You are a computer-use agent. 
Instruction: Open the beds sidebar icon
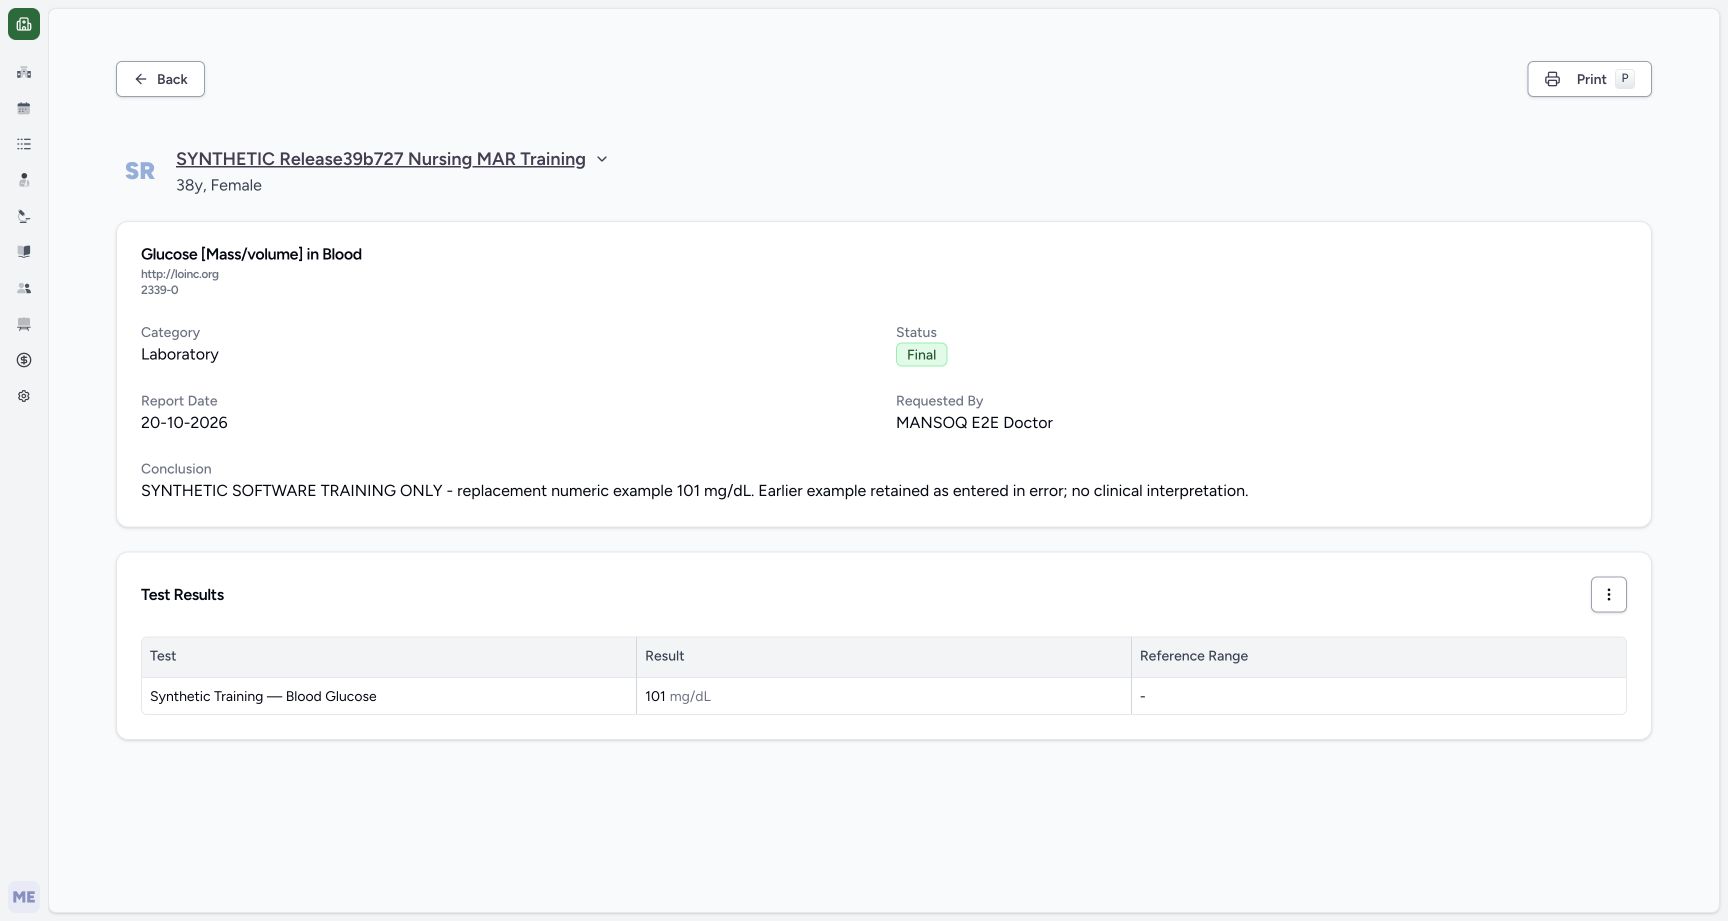coord(24,324)
